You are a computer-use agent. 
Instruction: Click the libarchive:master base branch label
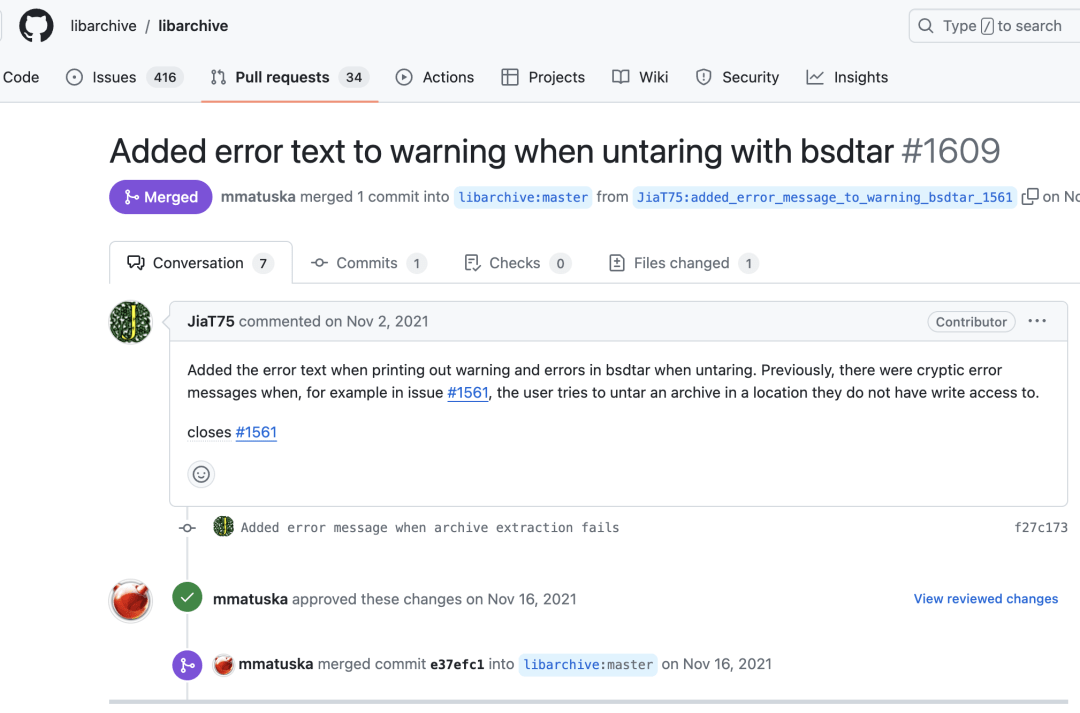[x=523, y=197]
